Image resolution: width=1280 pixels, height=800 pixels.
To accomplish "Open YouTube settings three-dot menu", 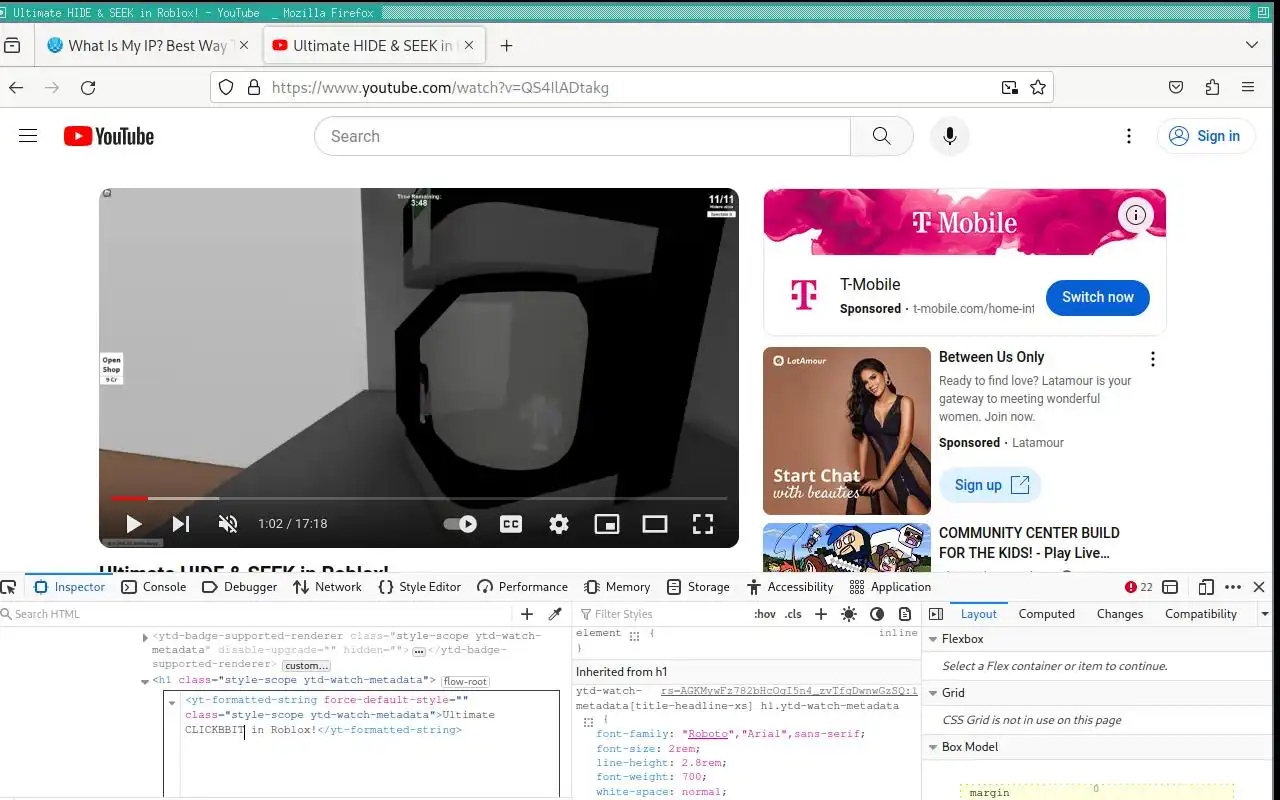I will click(1129, 136).
